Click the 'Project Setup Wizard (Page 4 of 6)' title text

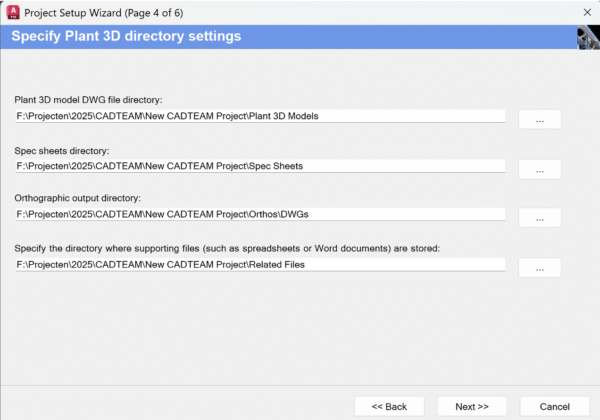pos(104,13)
